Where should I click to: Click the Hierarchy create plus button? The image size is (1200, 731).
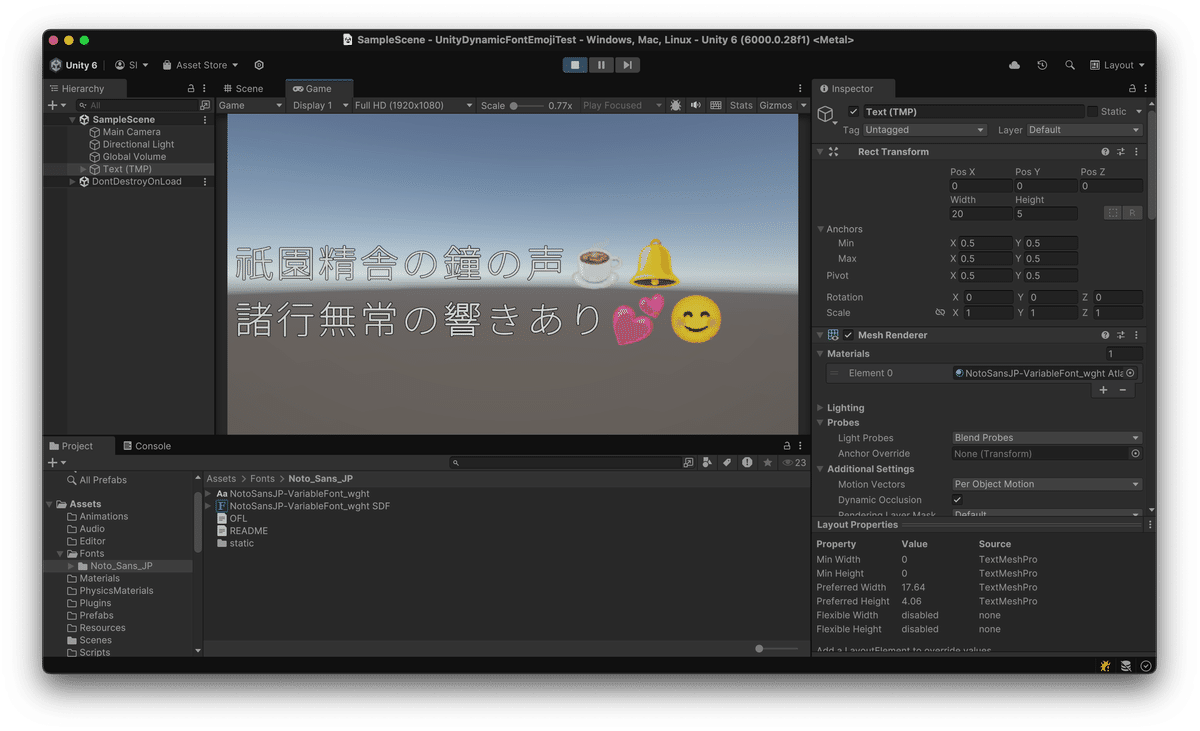pyautogui.click(x=53, y=105)
